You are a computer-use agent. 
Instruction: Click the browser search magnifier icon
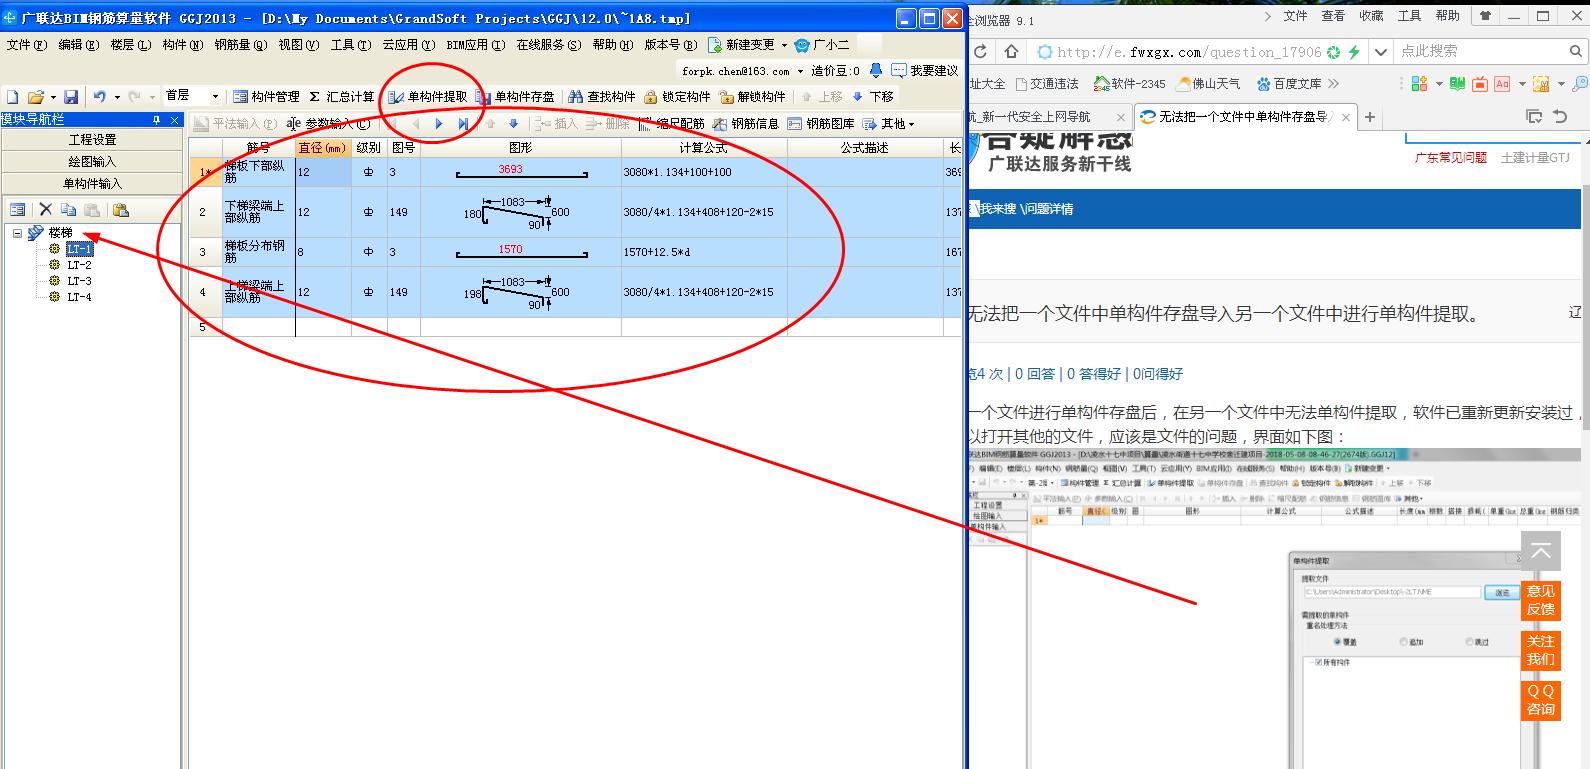coord(1575,51)
